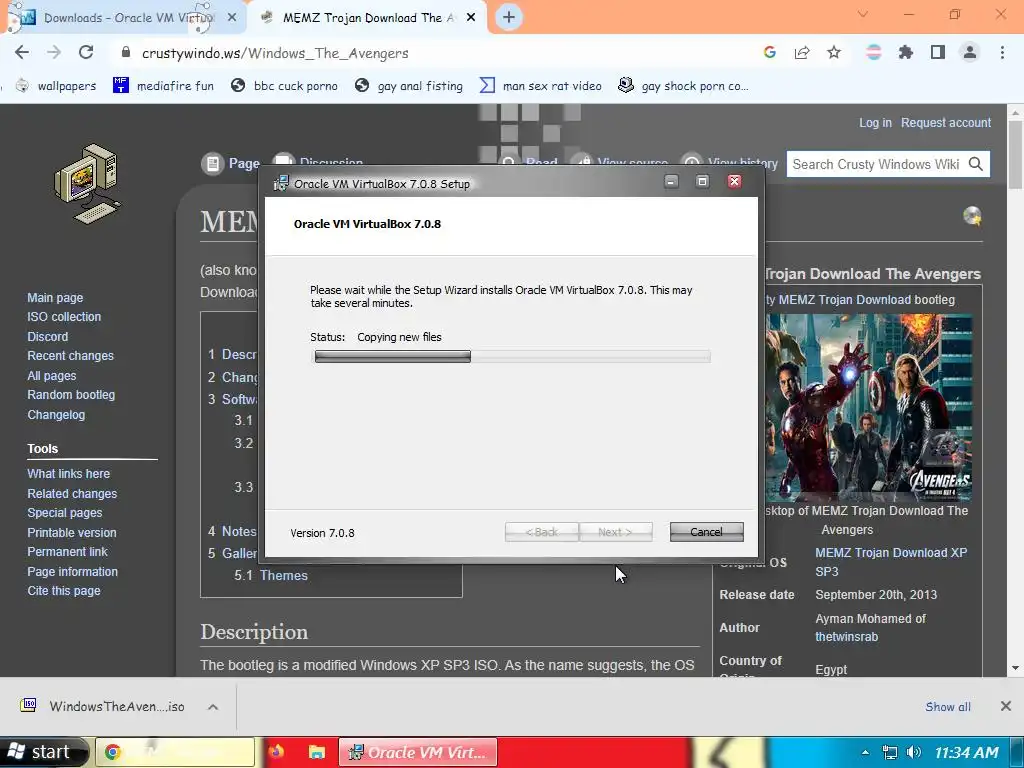This screenshot has width=1024, height=768.
Task: Click the Log in link
Action: [875, 123]
